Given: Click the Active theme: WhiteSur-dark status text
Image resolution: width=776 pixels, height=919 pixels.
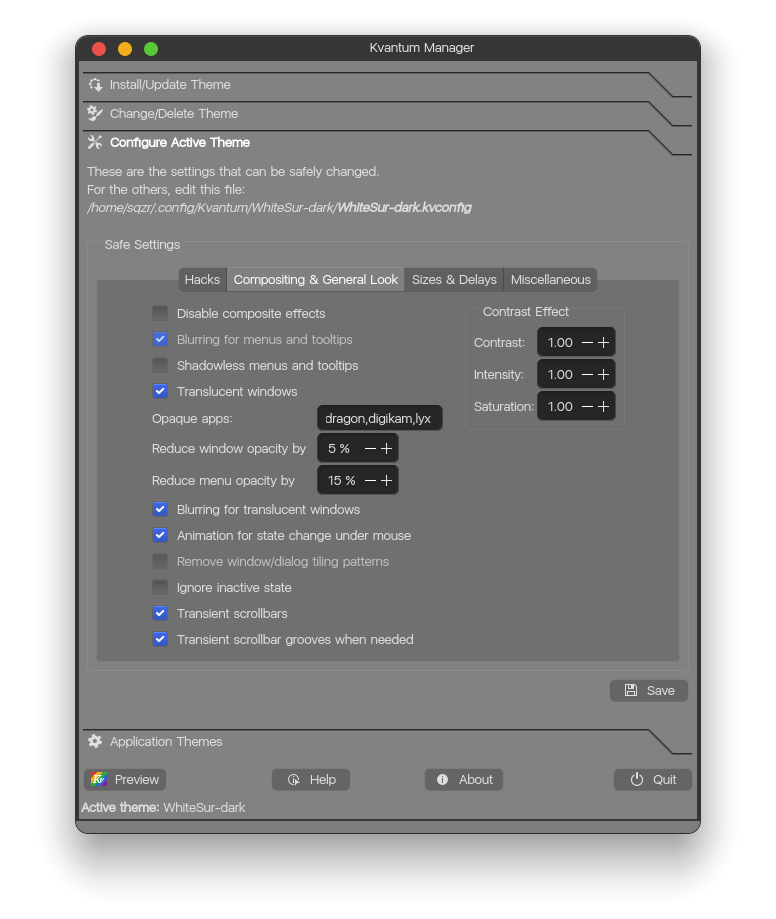Looking at the screenshot, I should click(164, 808).
